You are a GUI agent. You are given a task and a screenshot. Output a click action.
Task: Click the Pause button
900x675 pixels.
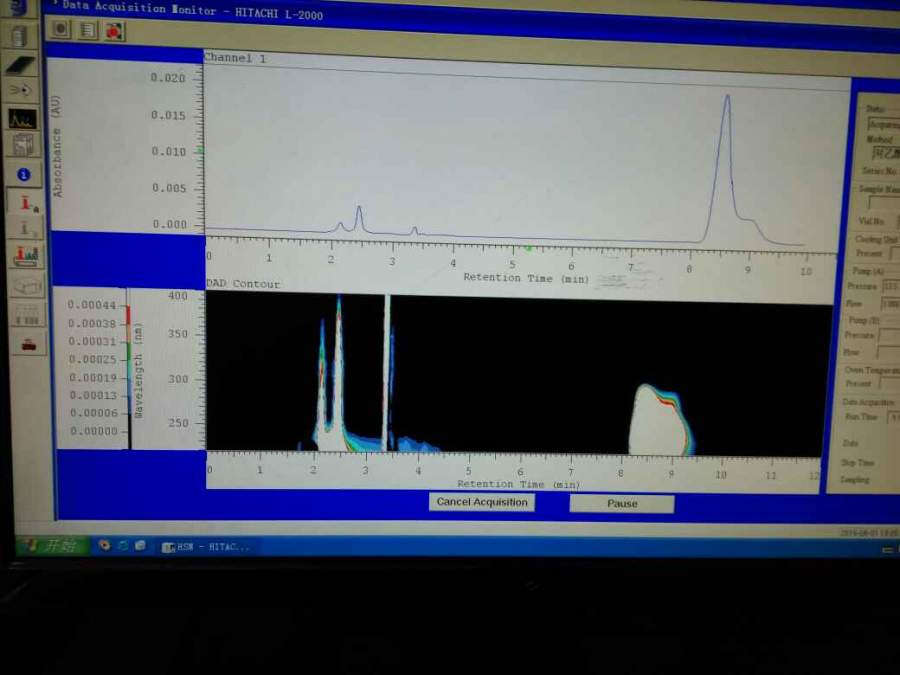pos(622,504)
